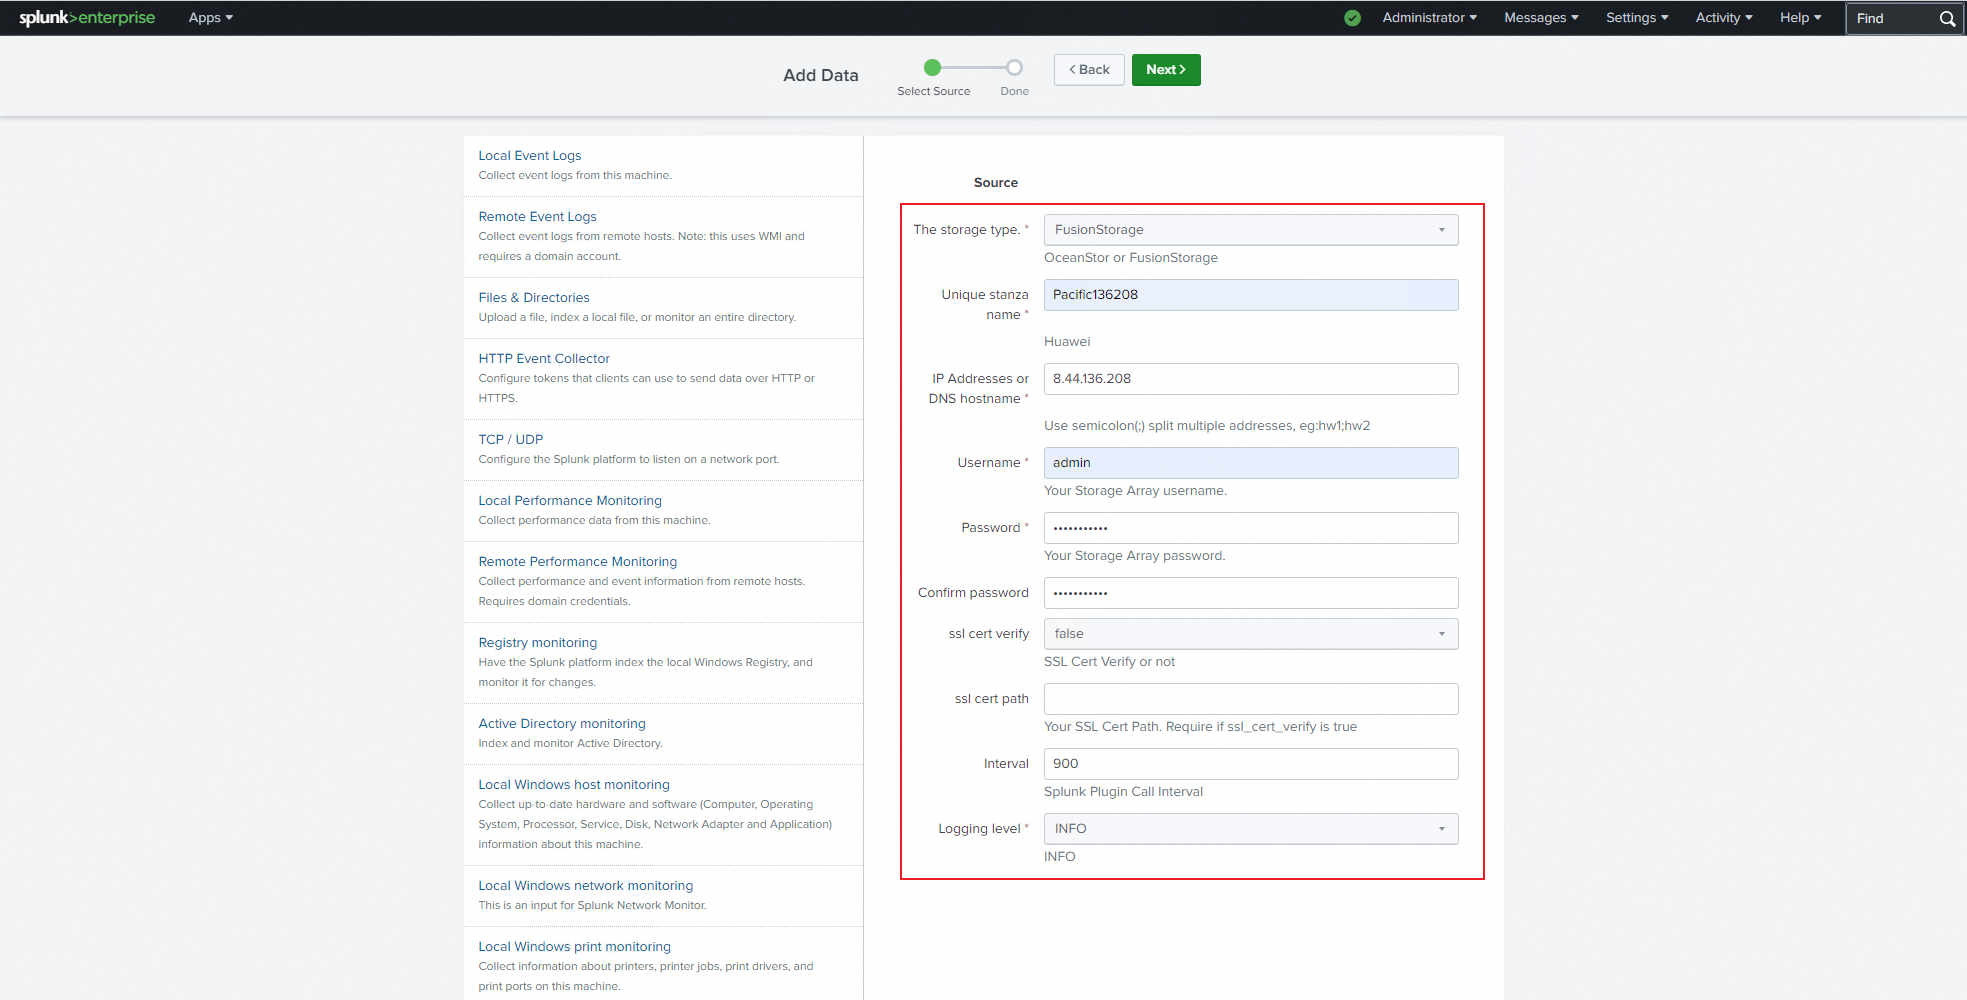Select Files & Directories source
The image size is (1967, 1000).
534,298
